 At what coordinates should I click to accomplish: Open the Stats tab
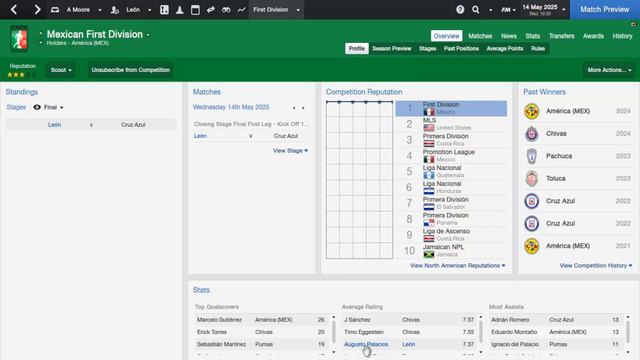pyautogui.click(x=532, y=36)
